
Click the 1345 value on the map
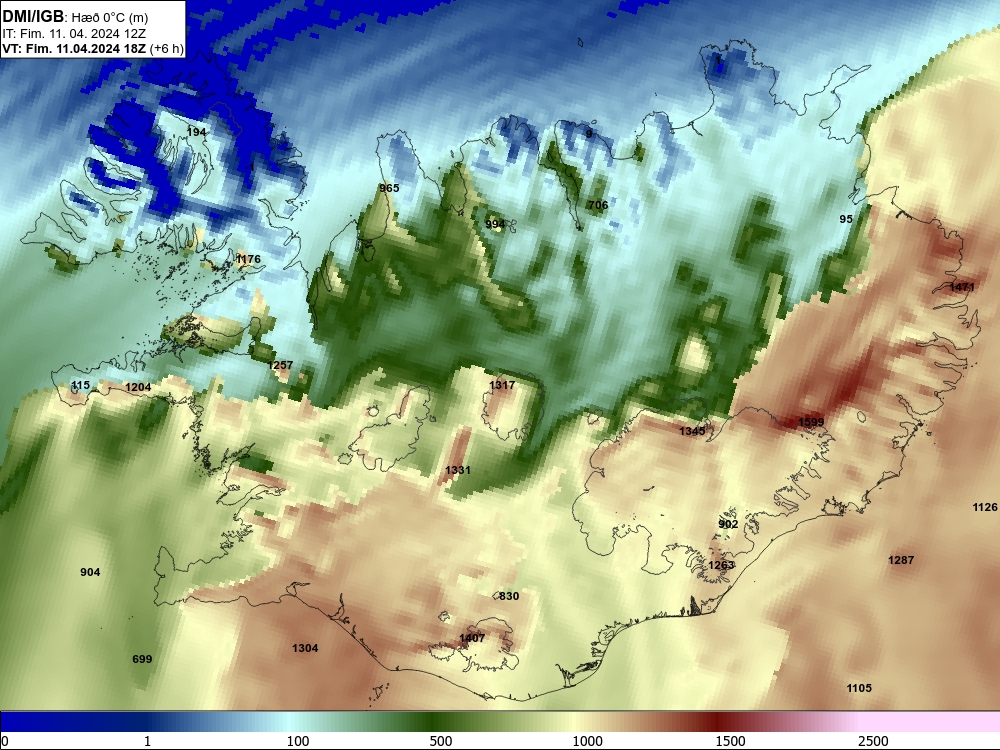(x=692, y=431)
